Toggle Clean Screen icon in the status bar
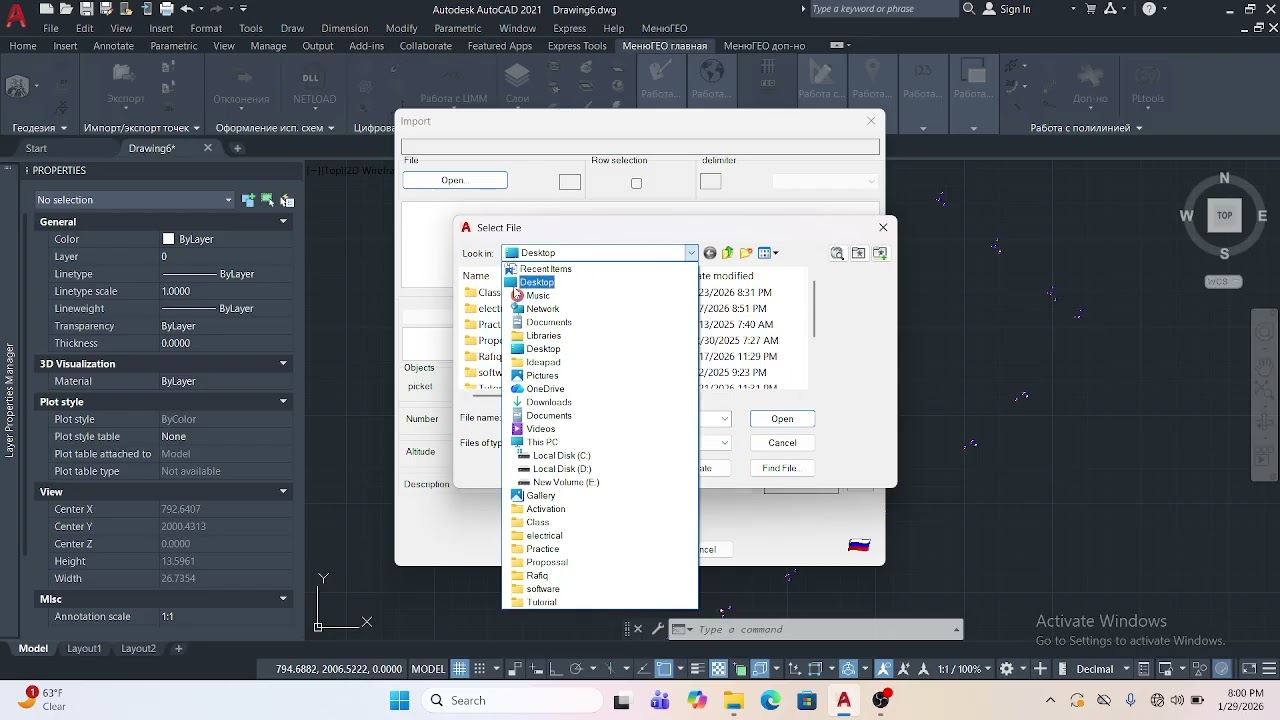The width and height of the screenshot is (1280, 720). [x=1249, y=669]
